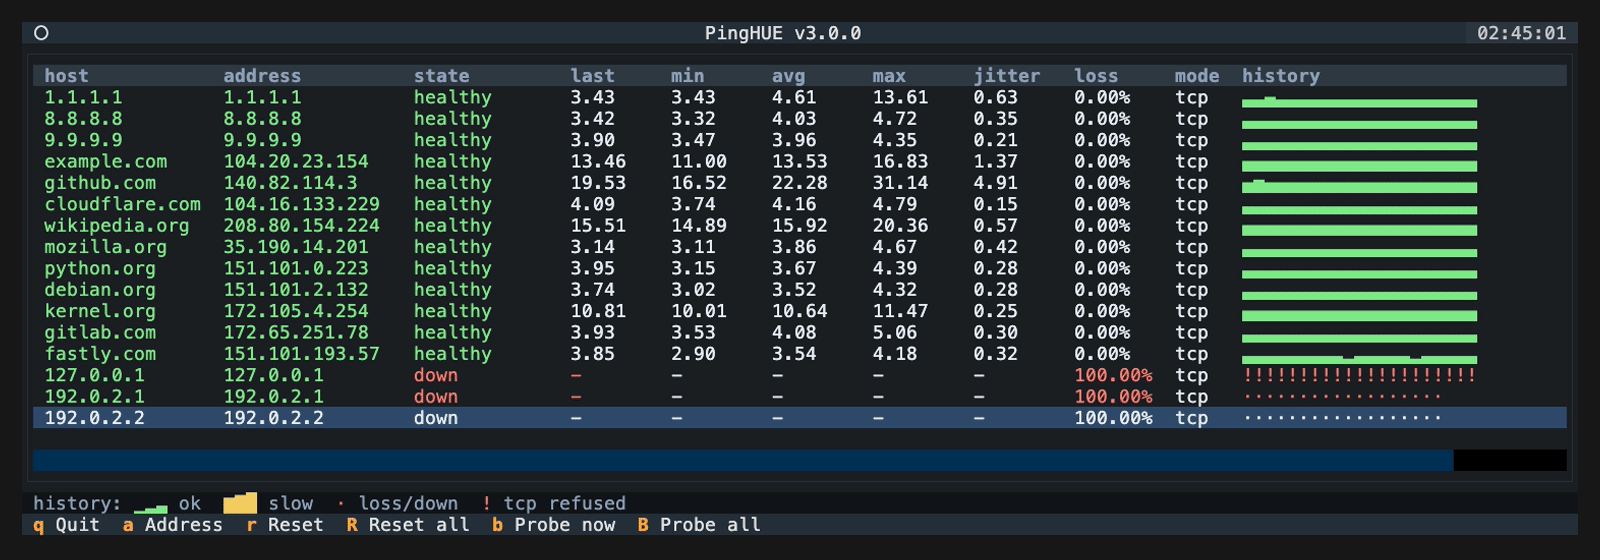Viewport: 1600px width, 560px height.
Task: Click the tcp refused legend entry
Action: [x=554, y=503]
